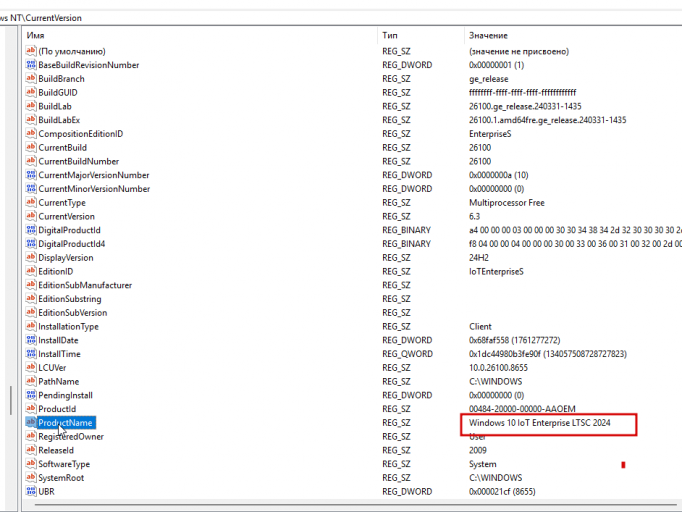Click the string icon next to SystemRoot
682x512 pixels.
[x=30, y=478]
